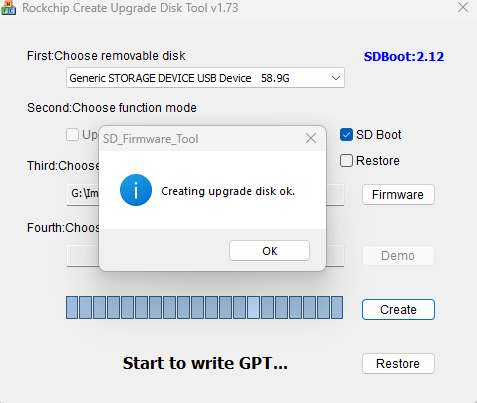Screen dimensions: 477x403
Task: Click the Create button
Action: (398, 309)
